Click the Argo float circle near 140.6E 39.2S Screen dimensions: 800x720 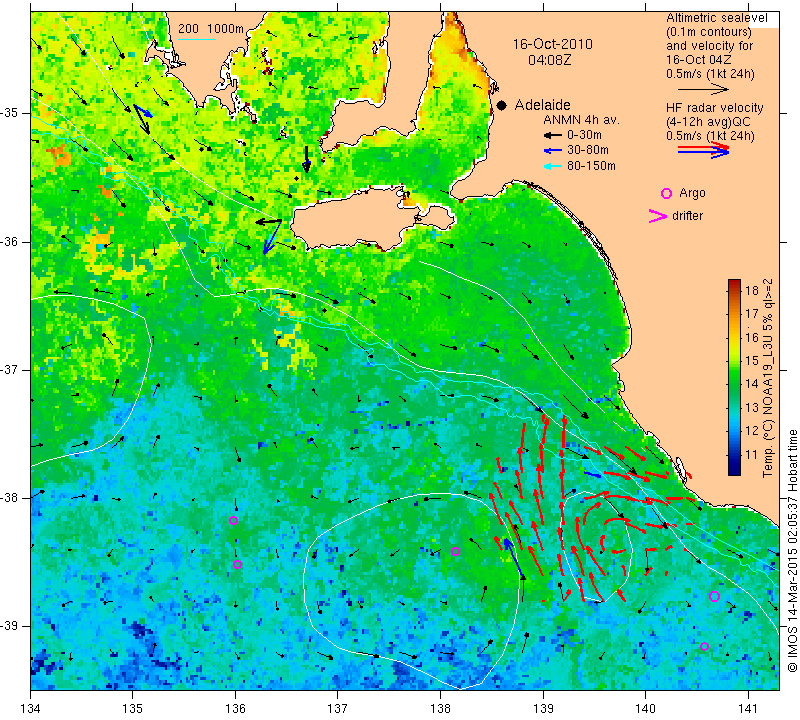(704, 647)
